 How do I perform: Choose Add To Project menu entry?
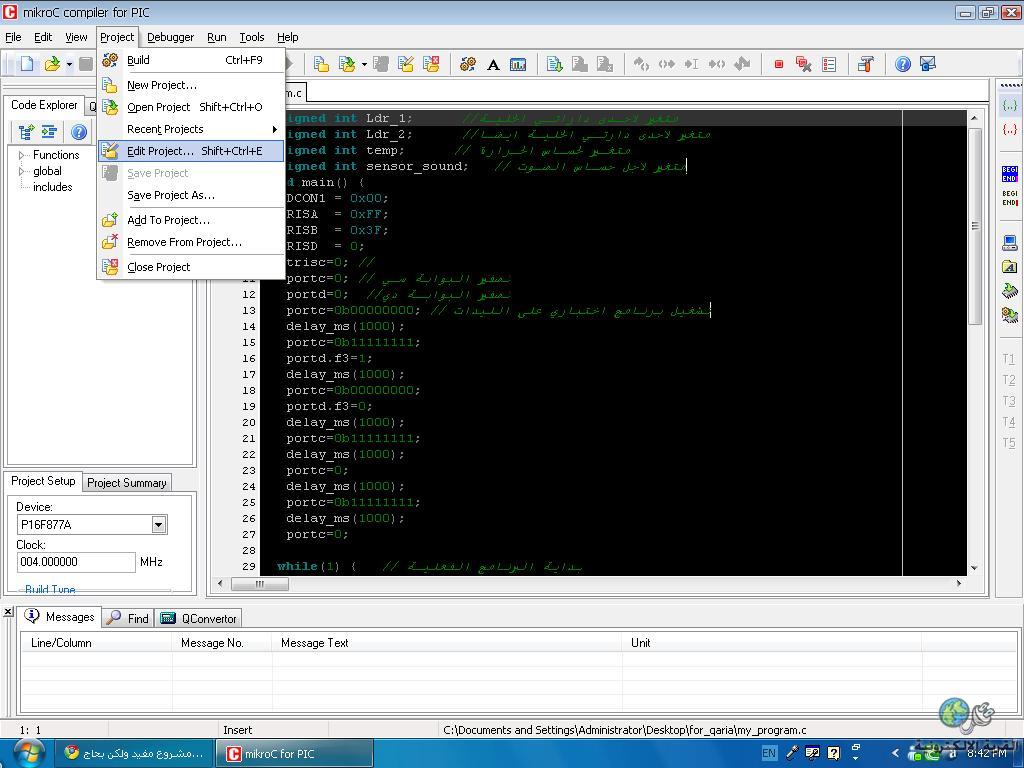(191, 220)
